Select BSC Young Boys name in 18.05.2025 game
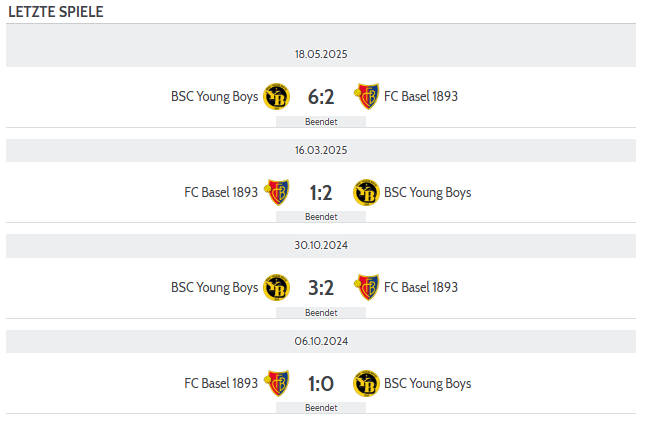 [215, 97]
